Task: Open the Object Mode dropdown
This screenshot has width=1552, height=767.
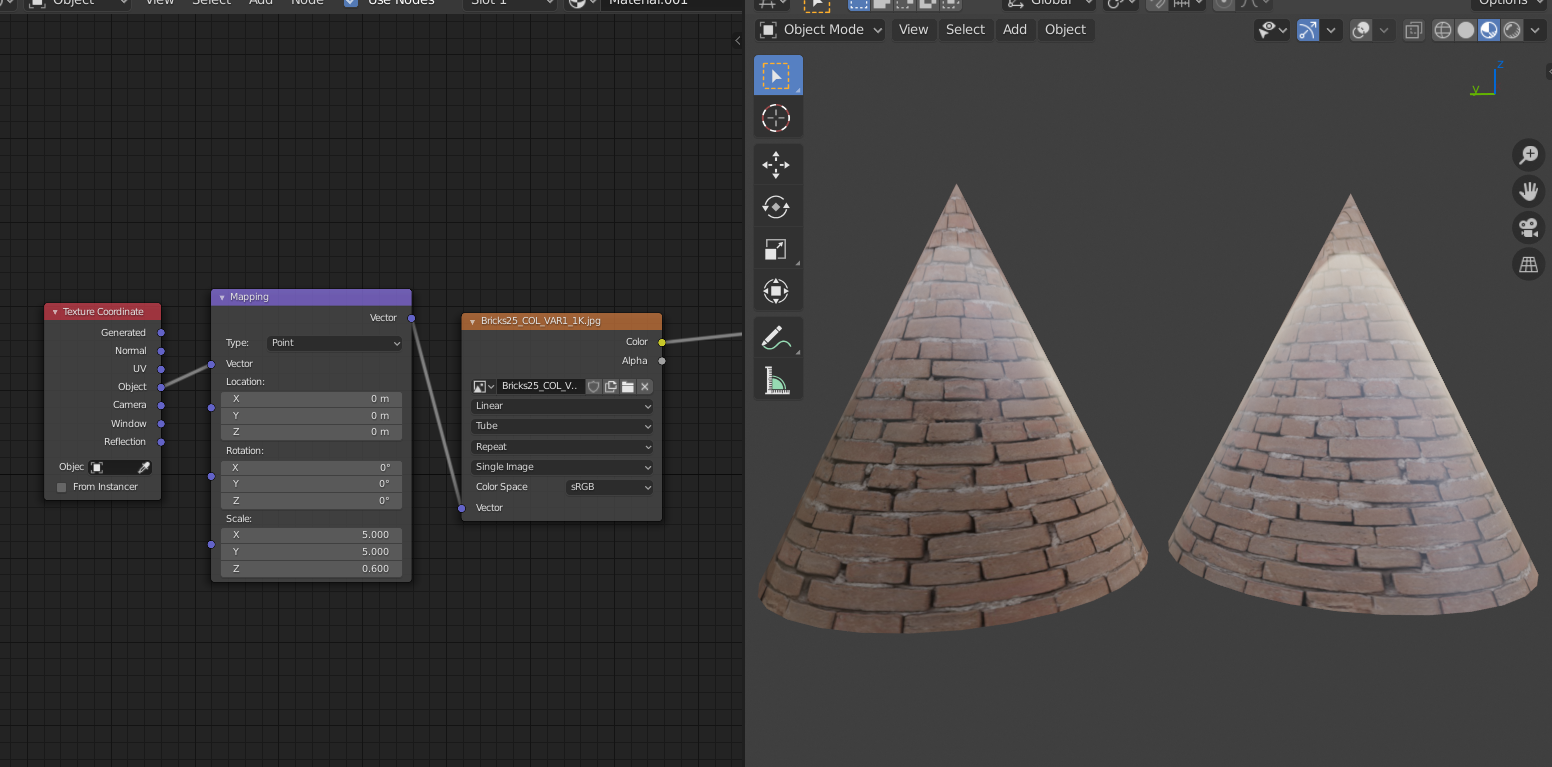Action: point(821,30)
